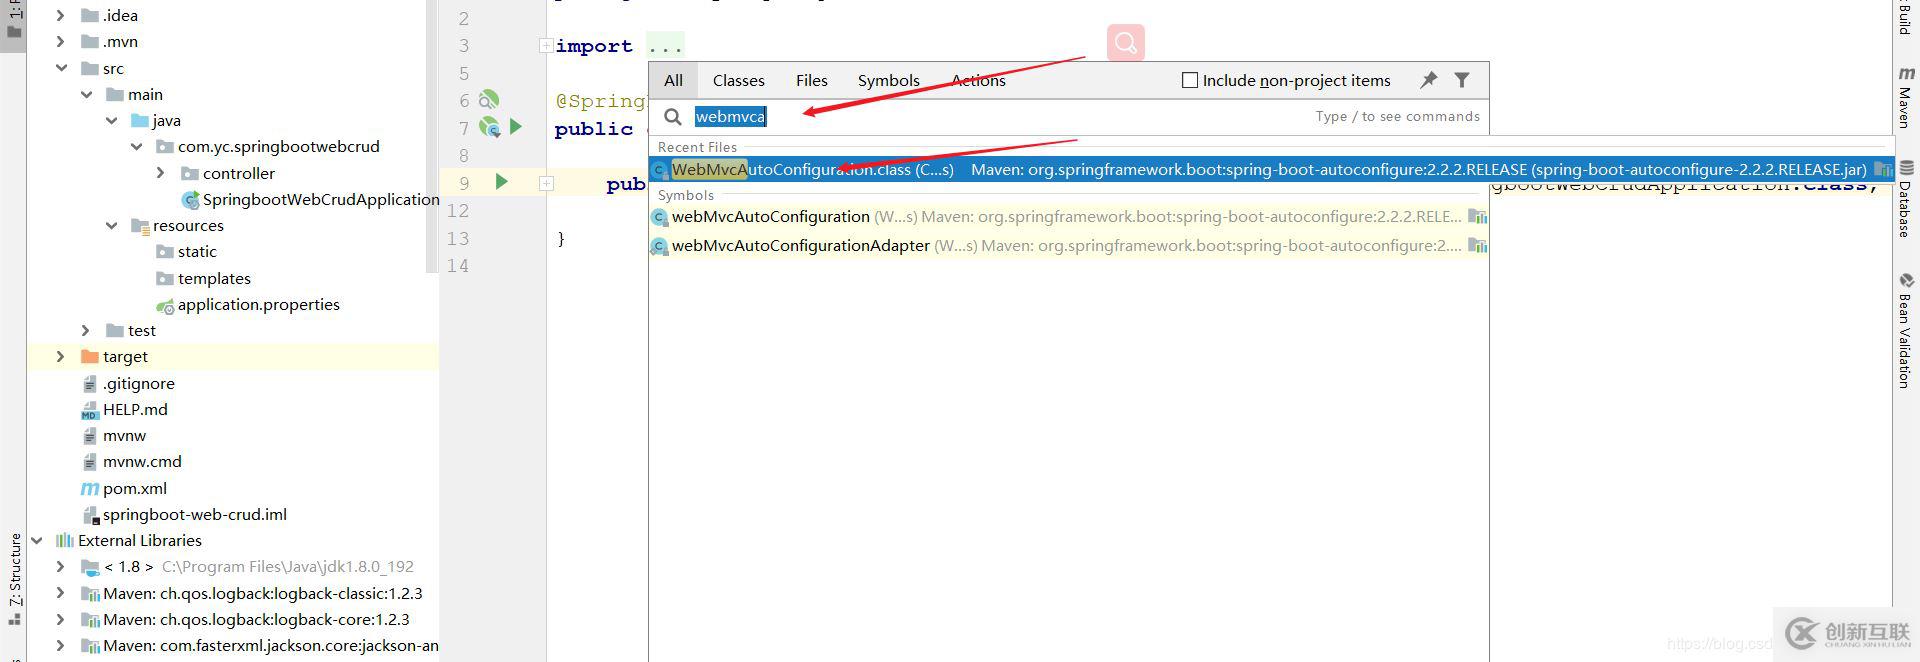Select Maven logback-core:1.2.3 library
Viewport: 1920px width, 662px height.
[x=256, y=619]
